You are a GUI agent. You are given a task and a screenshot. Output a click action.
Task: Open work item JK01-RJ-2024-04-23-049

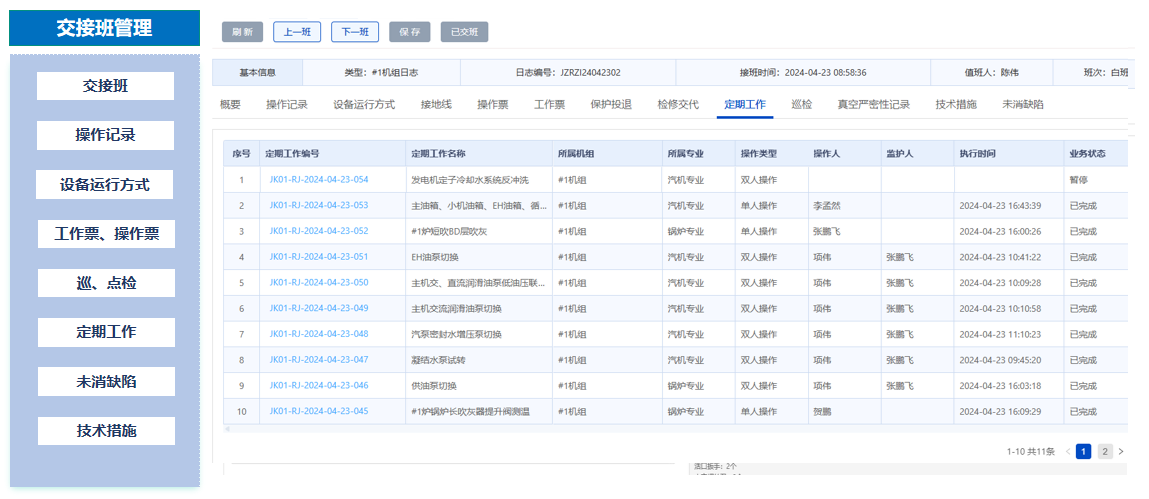tap(319, 308)
